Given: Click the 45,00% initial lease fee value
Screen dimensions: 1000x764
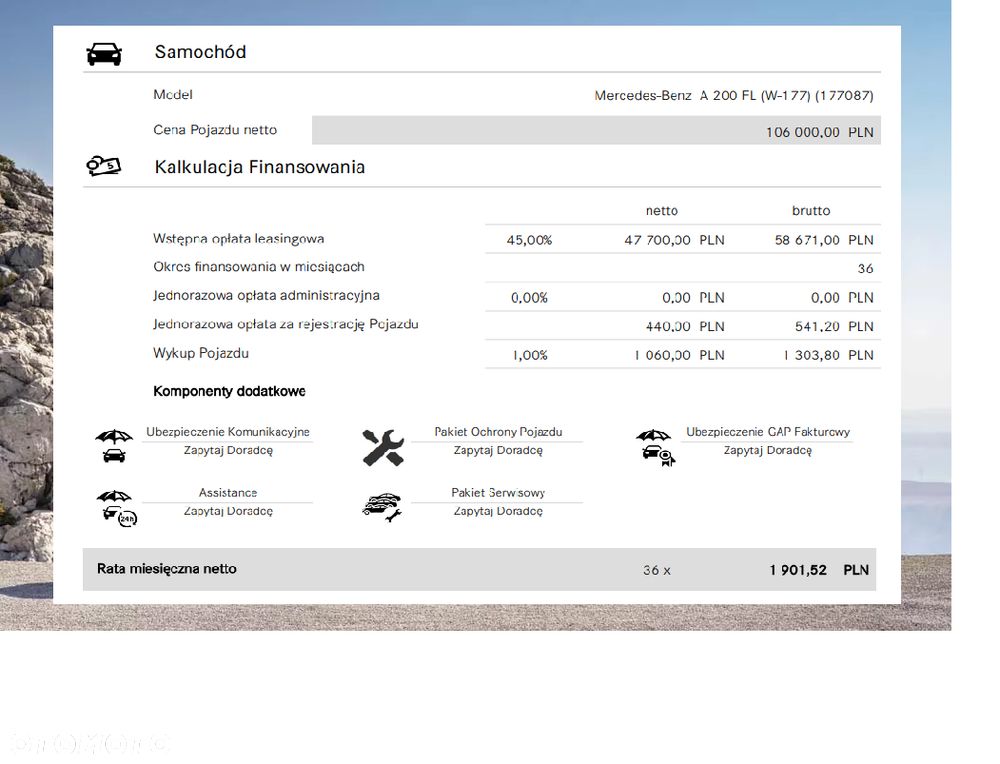Looking at the screenshot, I should tap(529, 240).
